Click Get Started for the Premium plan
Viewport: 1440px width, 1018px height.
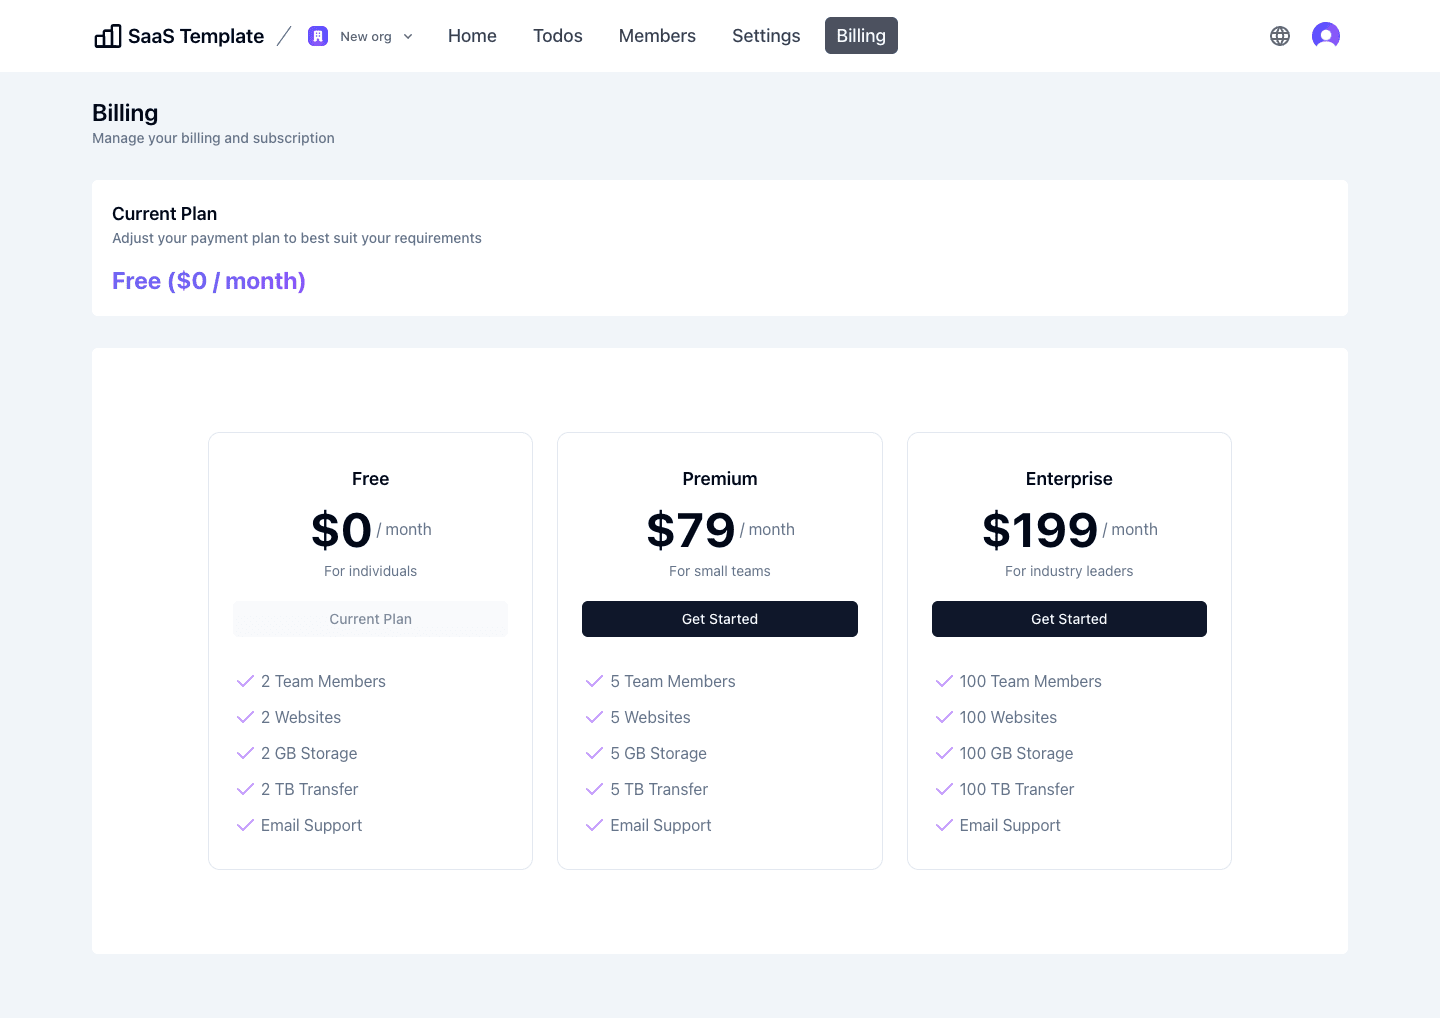[x=720, y=619]
